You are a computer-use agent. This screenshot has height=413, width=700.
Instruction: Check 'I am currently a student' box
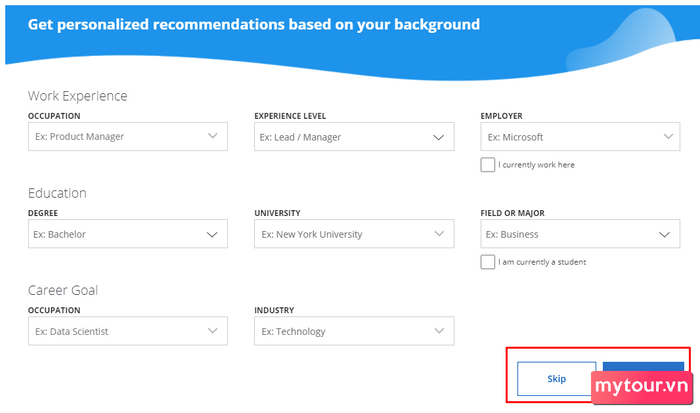click(x=488, y=262)
